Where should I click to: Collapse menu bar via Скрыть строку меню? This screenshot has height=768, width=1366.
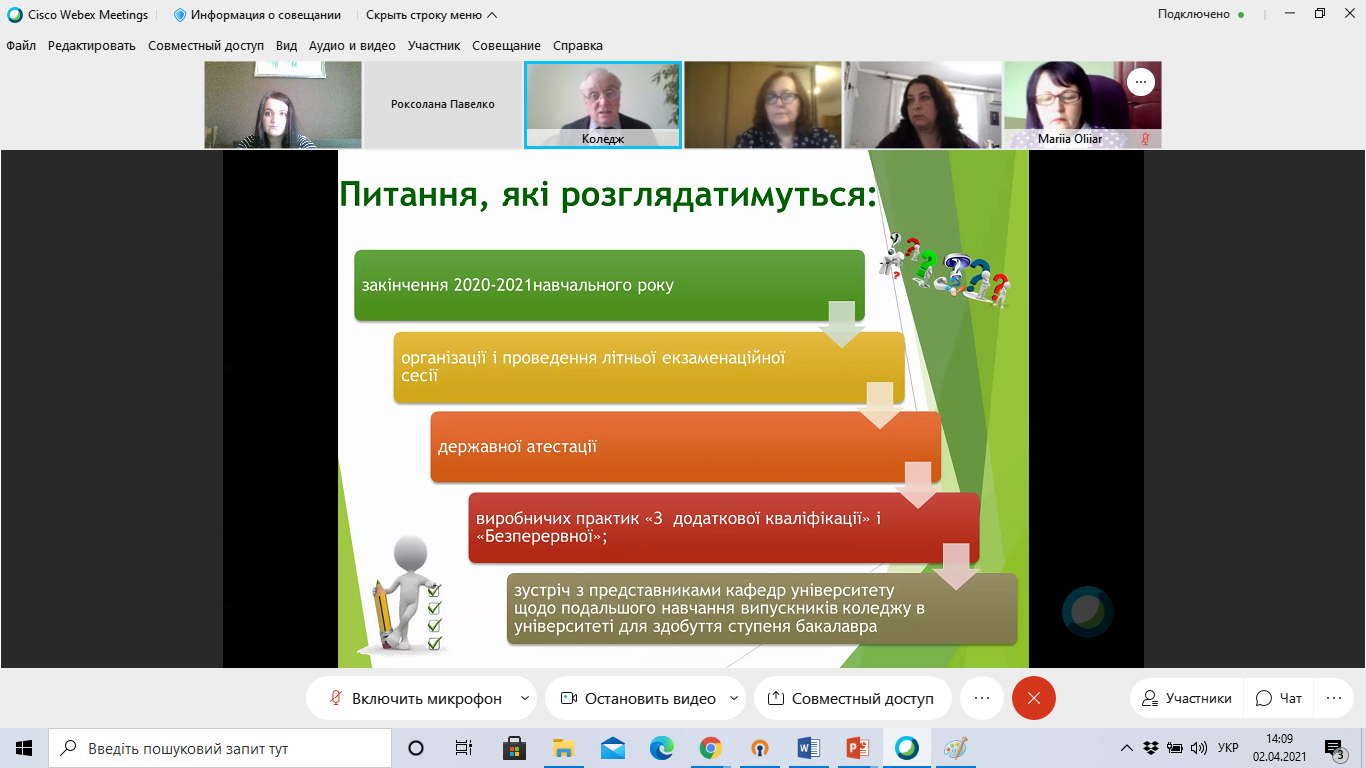coord(431,15)
